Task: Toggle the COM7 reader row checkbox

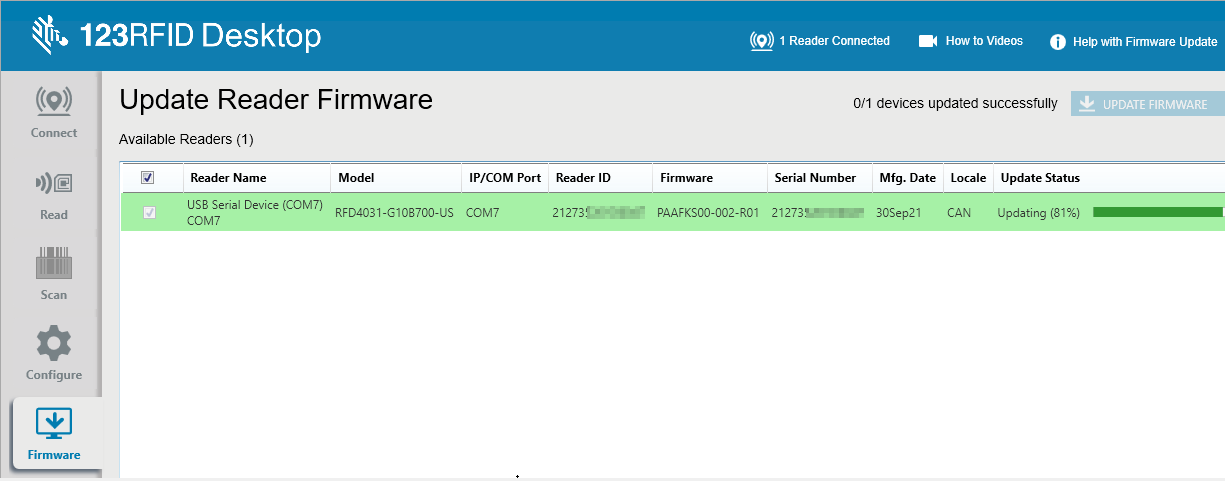Action: [x=150, y=212]
